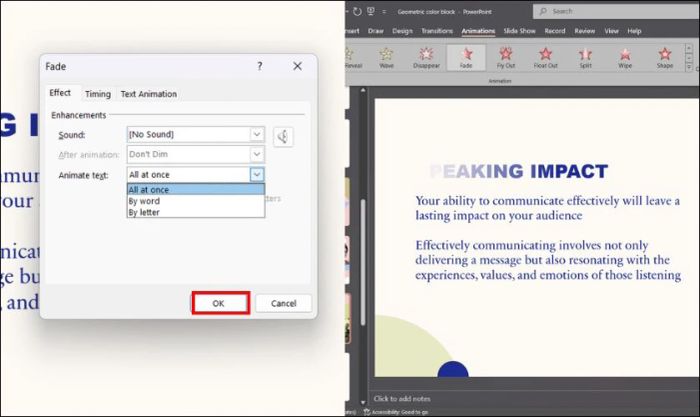700x417 pixels.
Task: Switch to the Effect tab
Action: 60,93
